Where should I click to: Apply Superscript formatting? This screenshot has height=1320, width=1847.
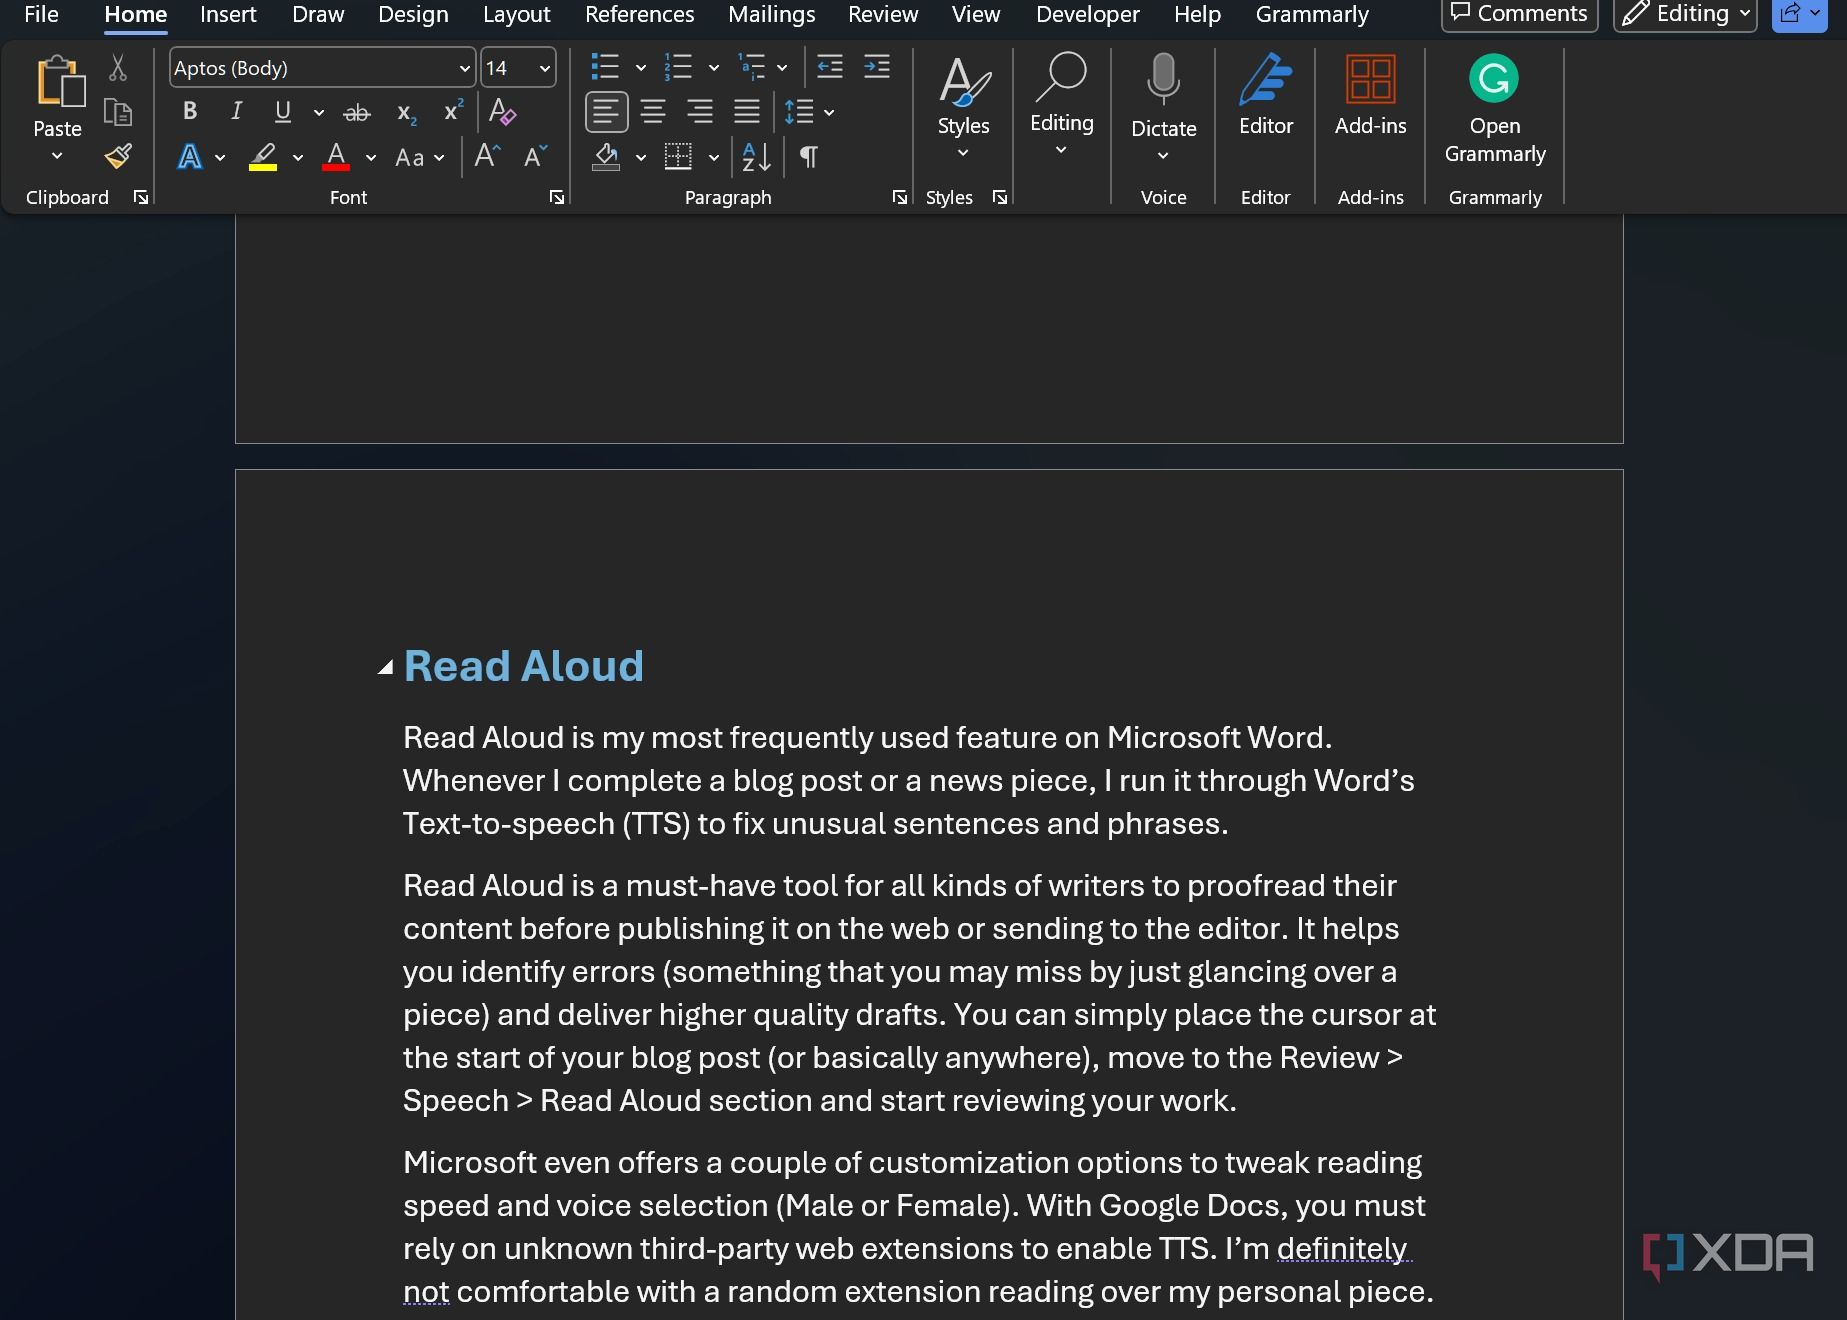point(453,110)
